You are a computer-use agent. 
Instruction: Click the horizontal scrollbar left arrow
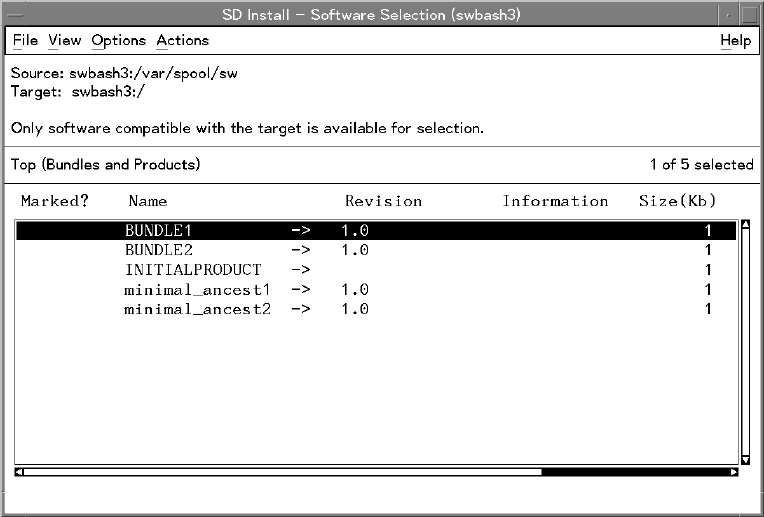(x=21, y=472)
